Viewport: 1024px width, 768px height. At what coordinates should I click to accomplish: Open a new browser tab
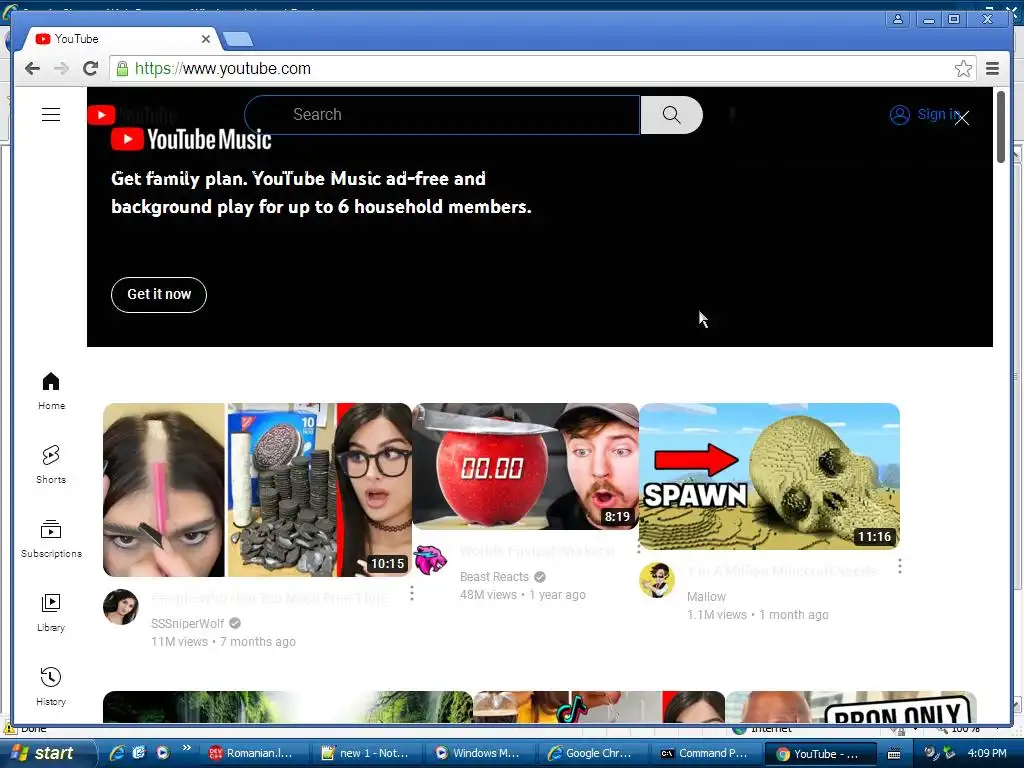[238, 40]
